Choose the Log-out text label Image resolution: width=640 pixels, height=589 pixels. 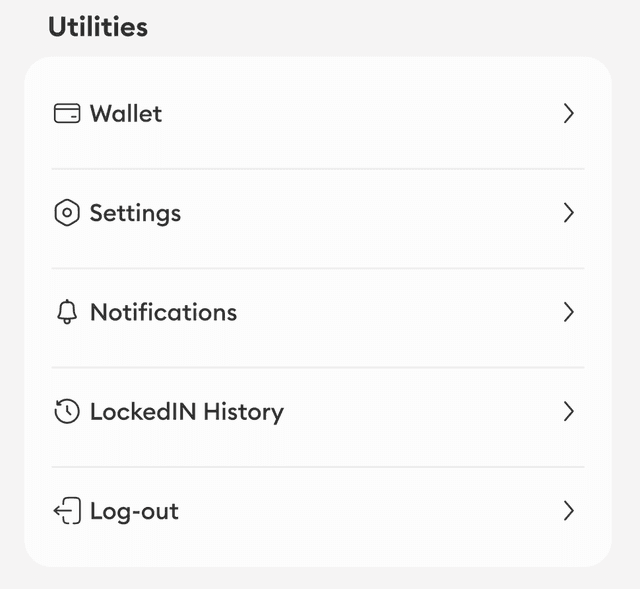(134, 511)
